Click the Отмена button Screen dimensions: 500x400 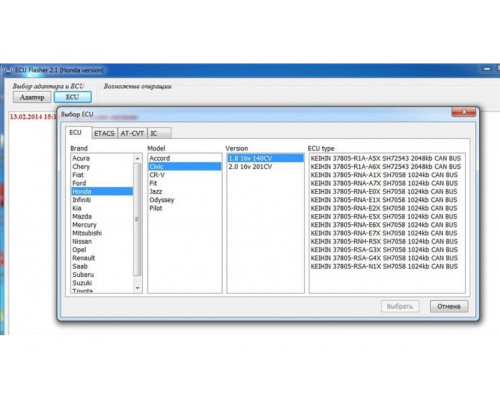449,306
